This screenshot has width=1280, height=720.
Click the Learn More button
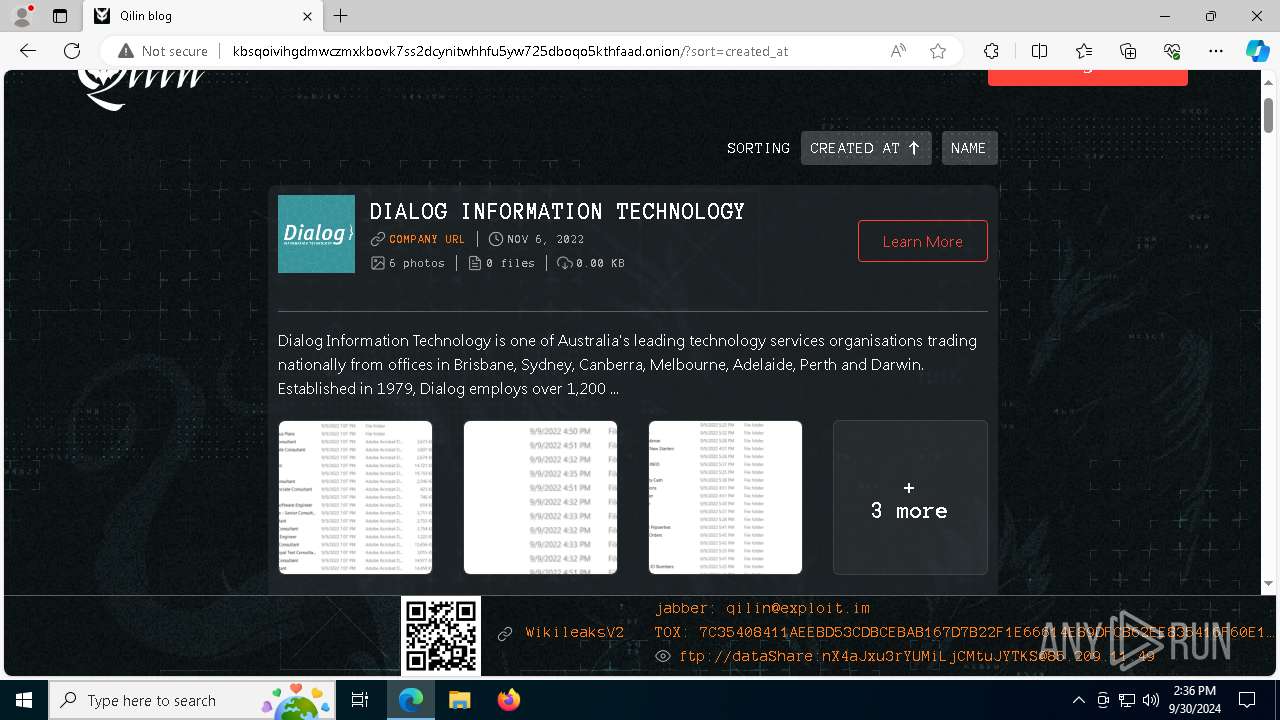click(x=922, y=241)
